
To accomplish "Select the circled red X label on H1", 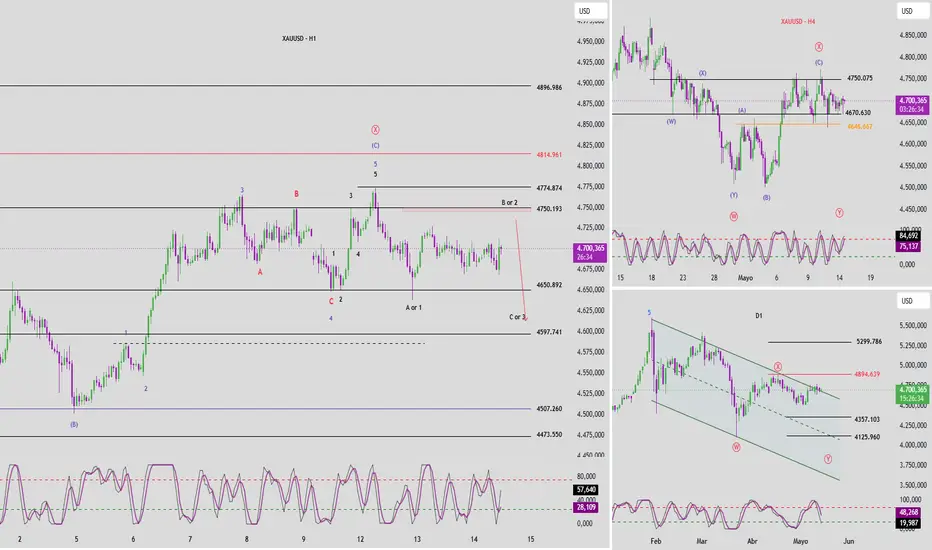I will tap(375, 130).
